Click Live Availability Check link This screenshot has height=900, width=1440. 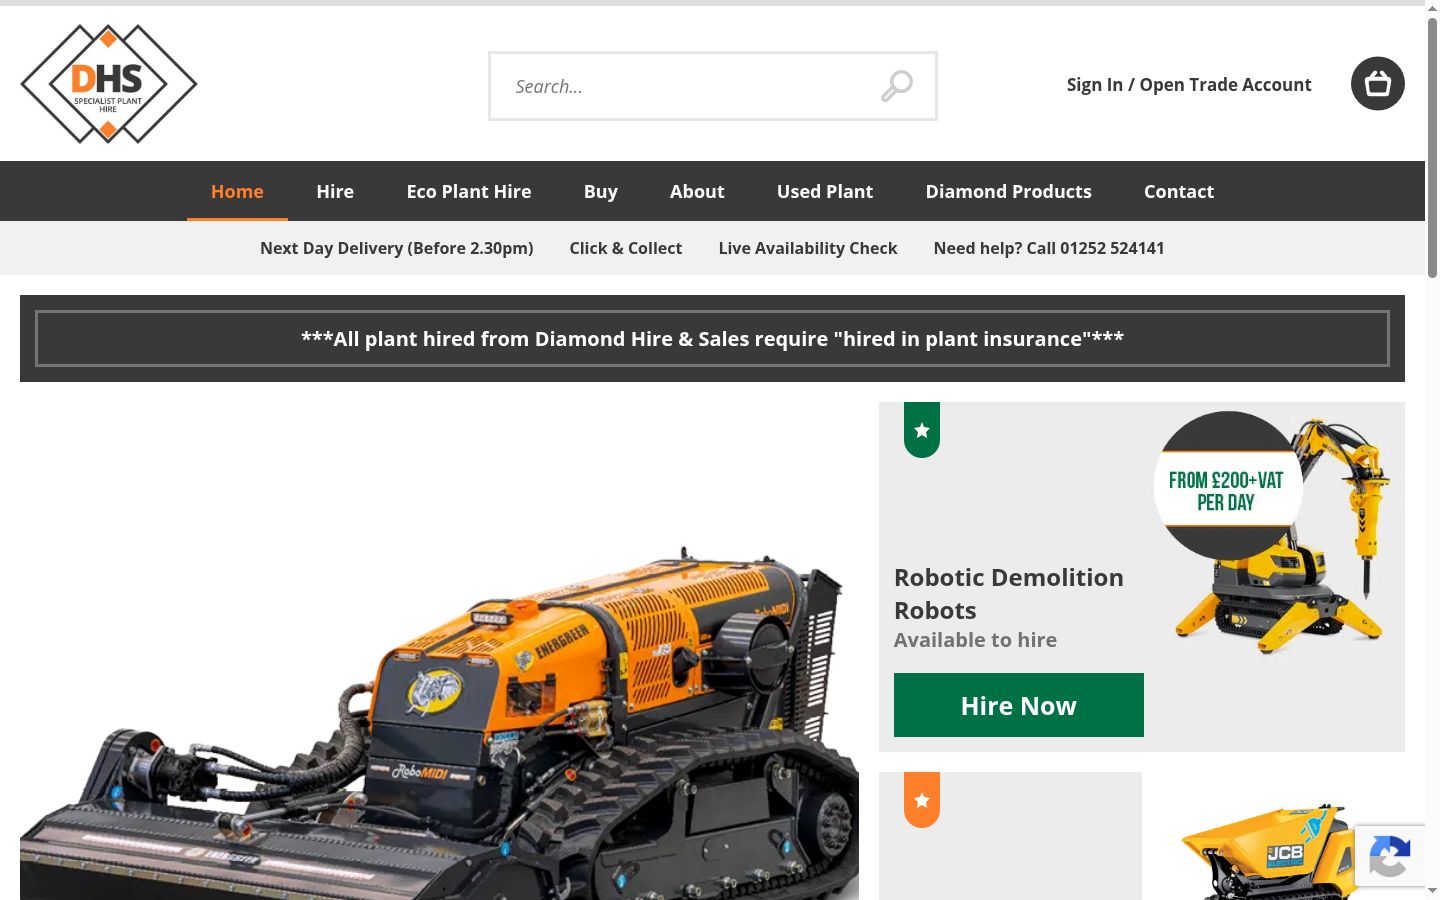tap(808, 248)
